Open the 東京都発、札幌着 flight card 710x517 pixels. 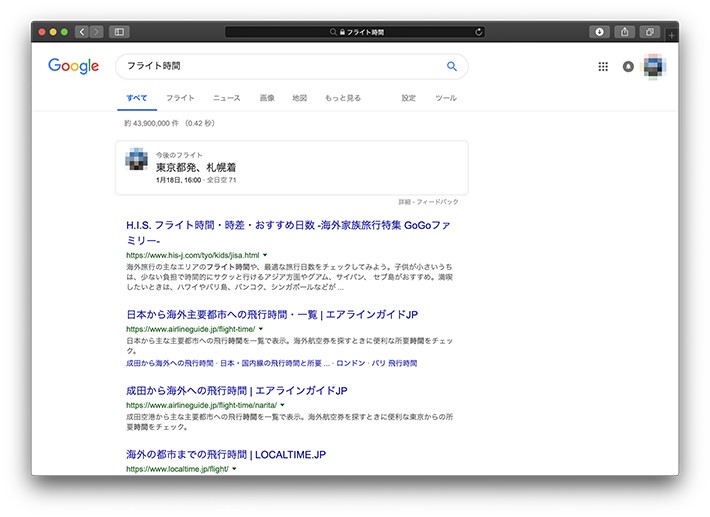point(292,168)
